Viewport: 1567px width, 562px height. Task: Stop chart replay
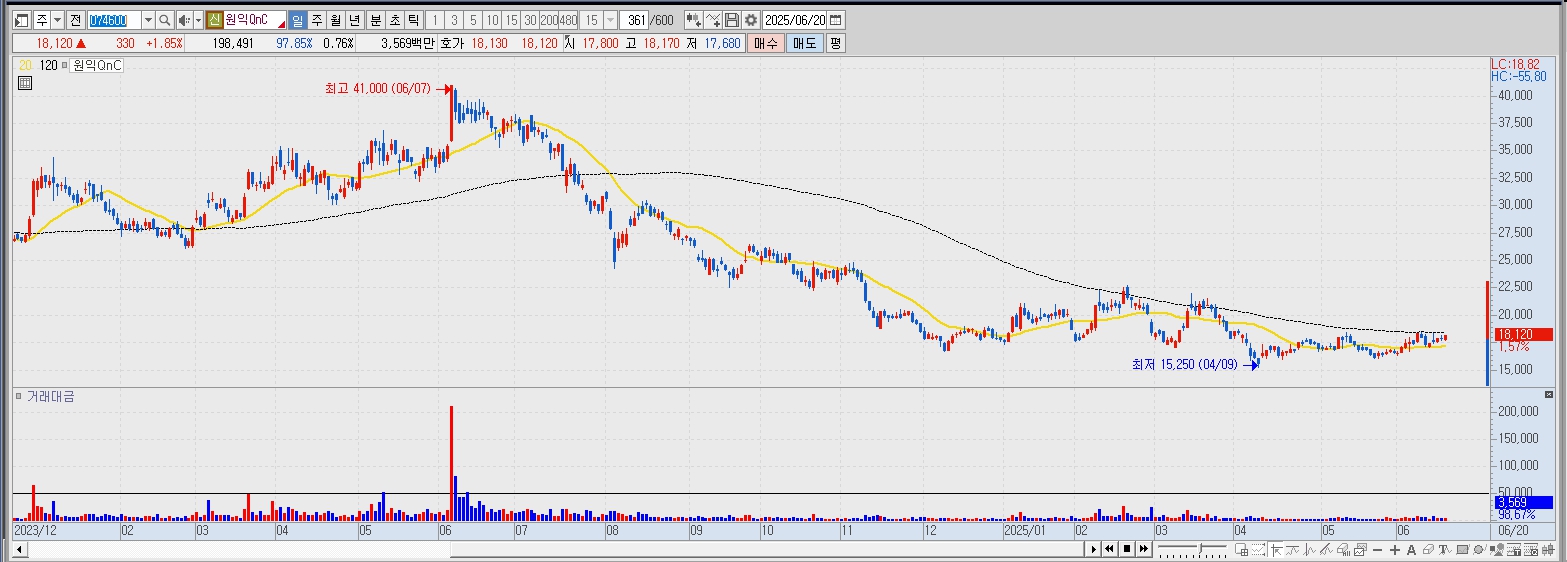click(1127, 549)
